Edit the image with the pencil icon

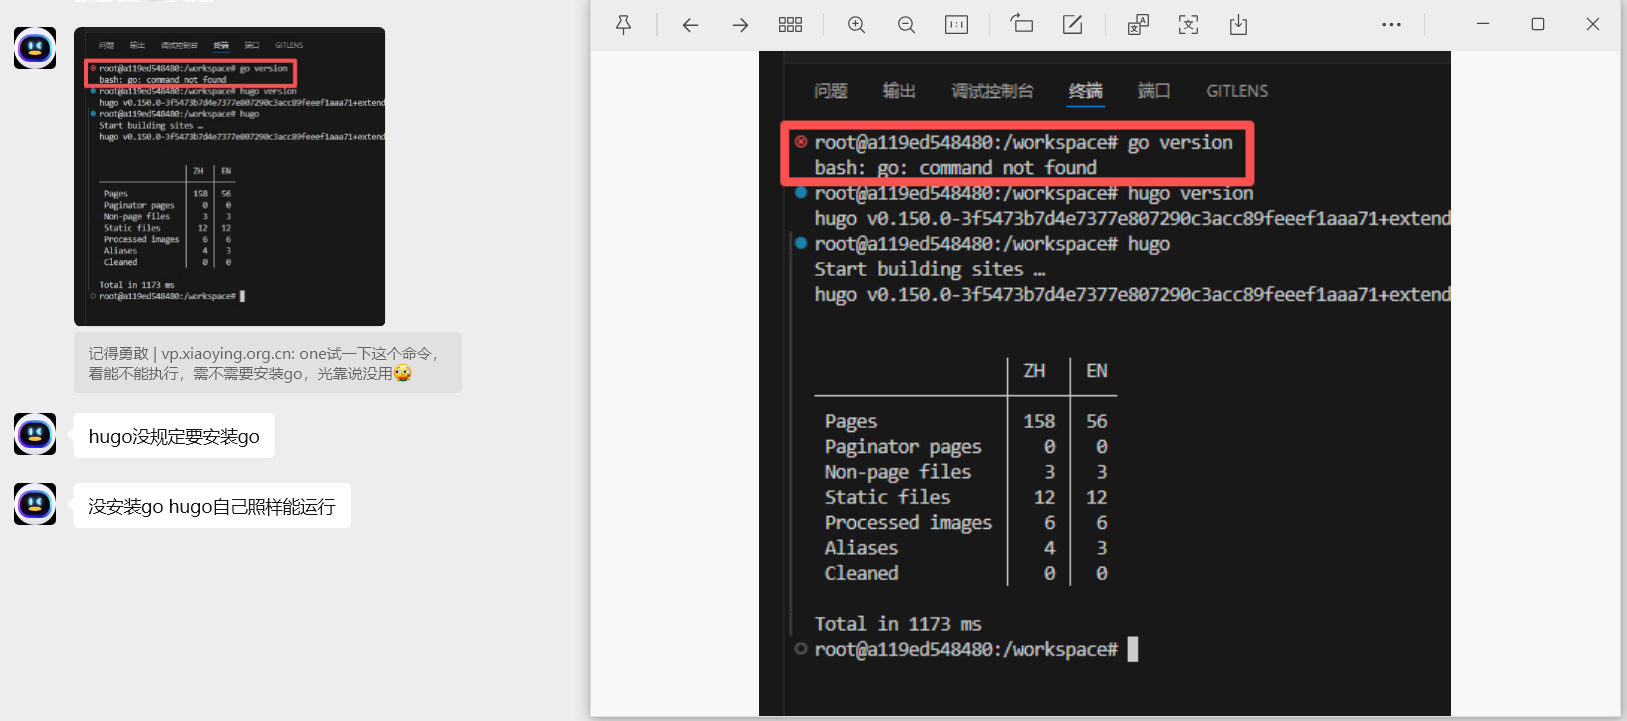1072,25
